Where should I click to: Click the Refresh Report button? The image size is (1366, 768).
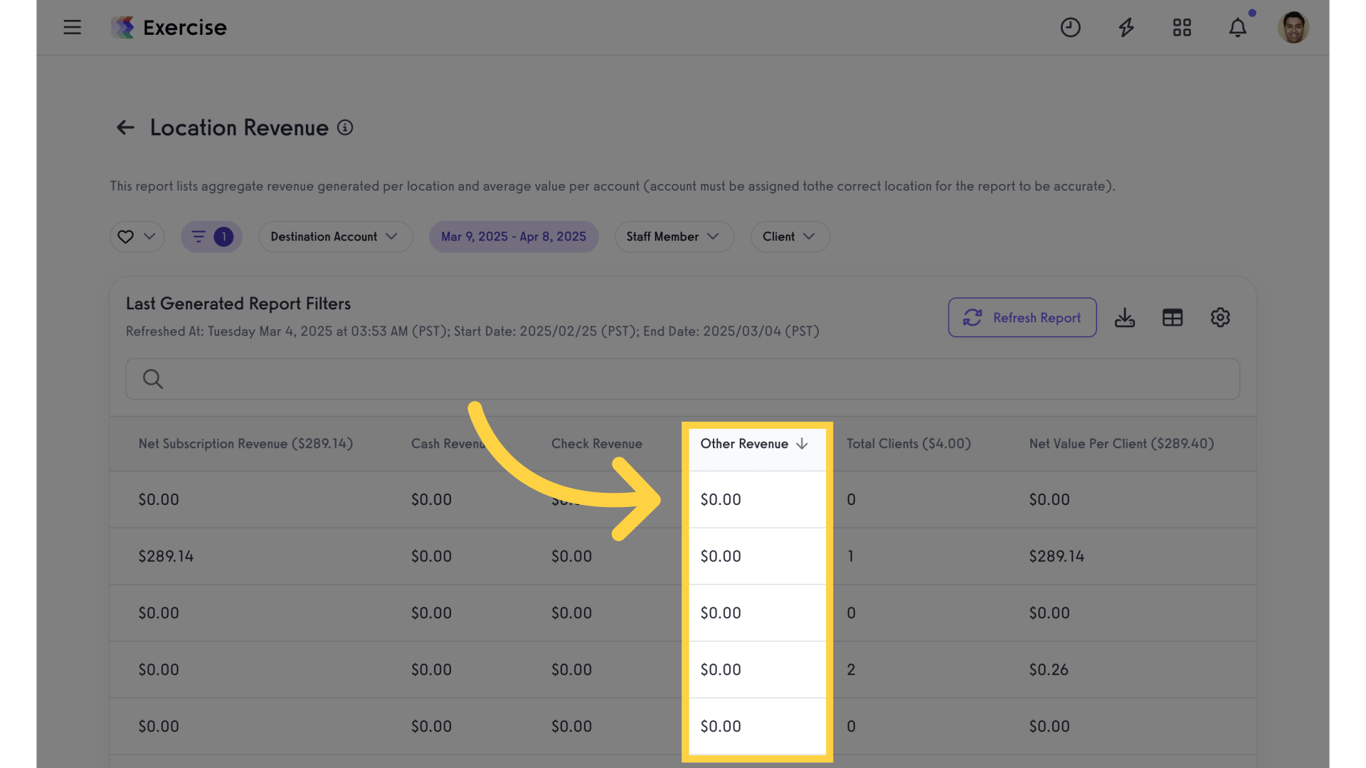click(x=1022, y=317)
